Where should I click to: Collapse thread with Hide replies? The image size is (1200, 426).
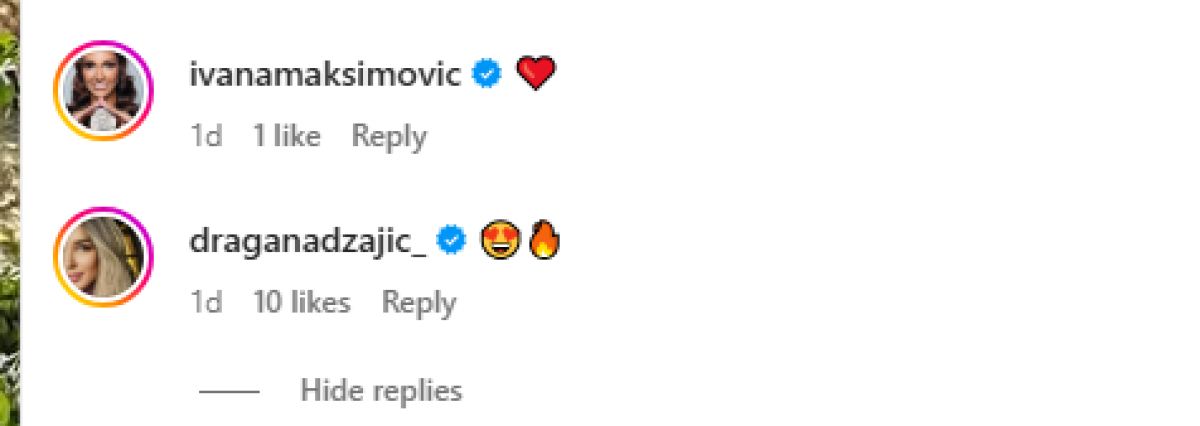point(381,391)
